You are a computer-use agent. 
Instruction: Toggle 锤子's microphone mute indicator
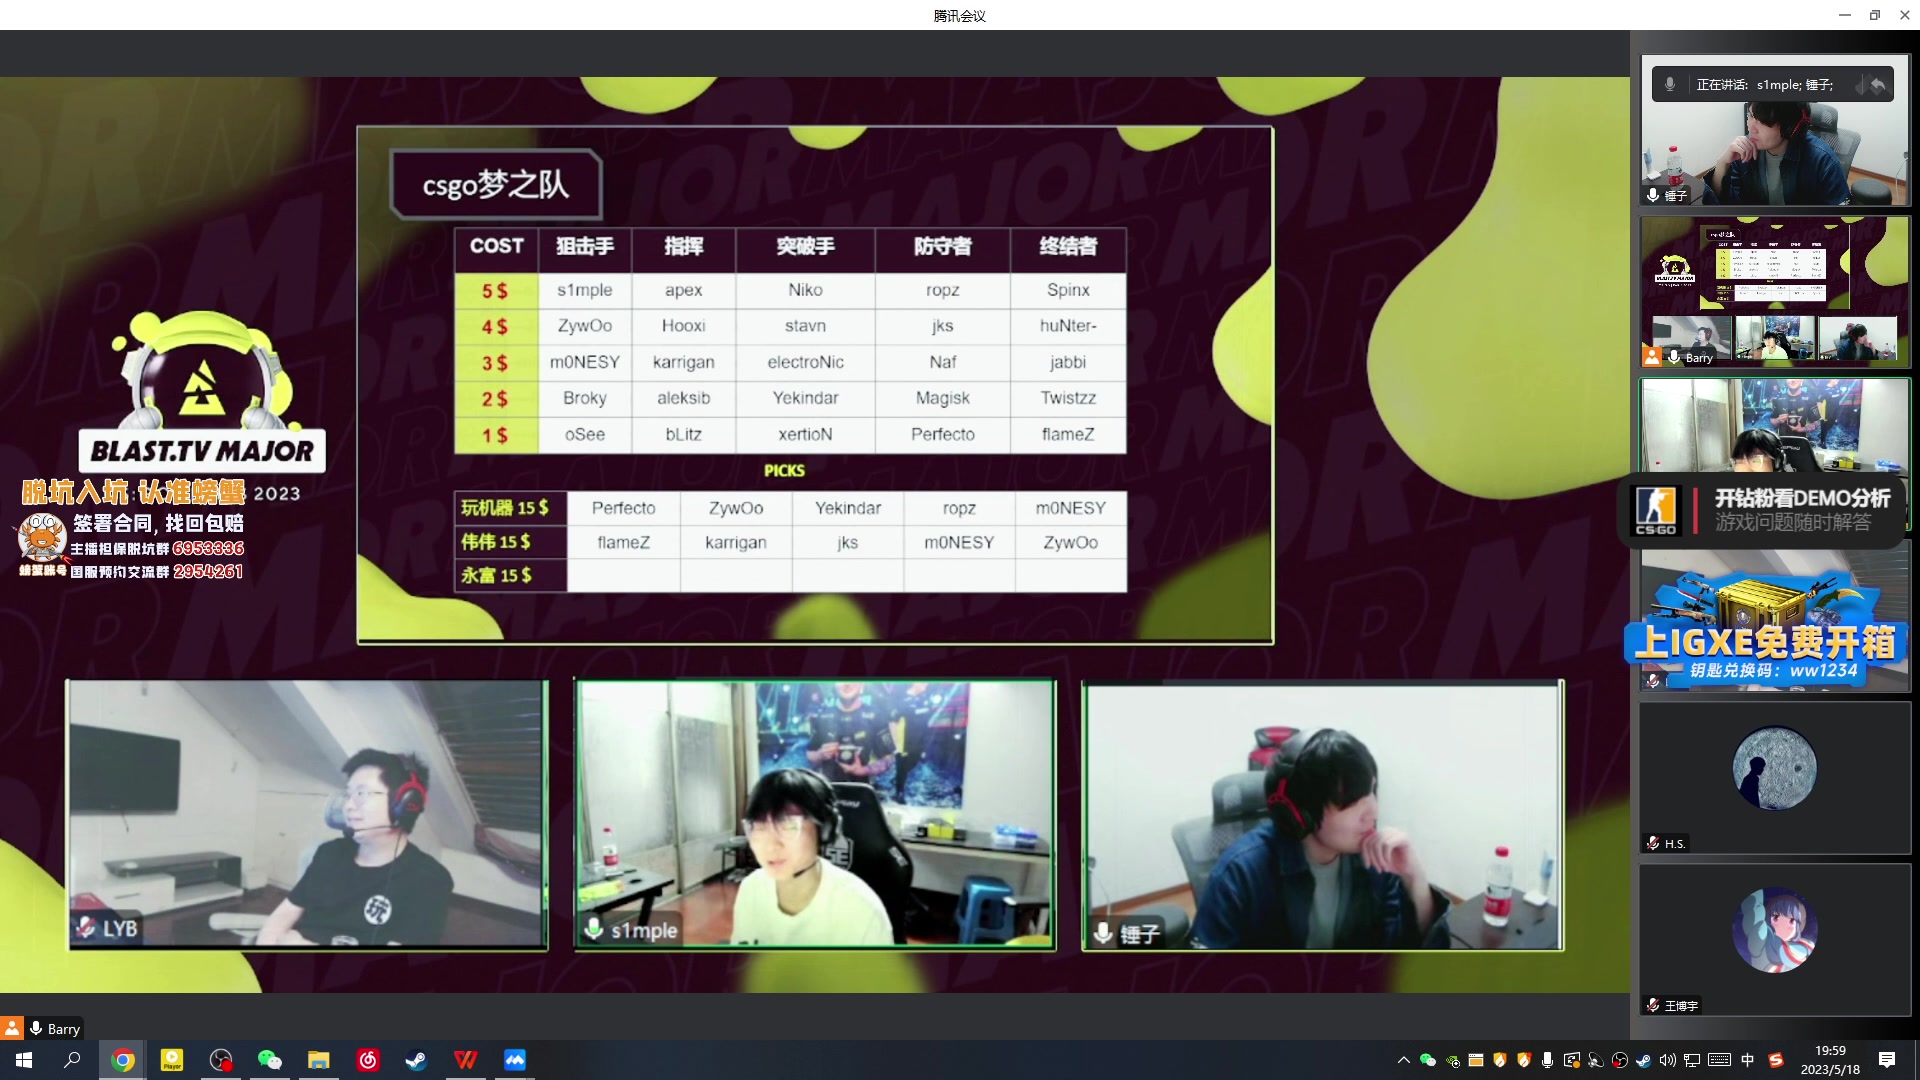coord(1652,196)
